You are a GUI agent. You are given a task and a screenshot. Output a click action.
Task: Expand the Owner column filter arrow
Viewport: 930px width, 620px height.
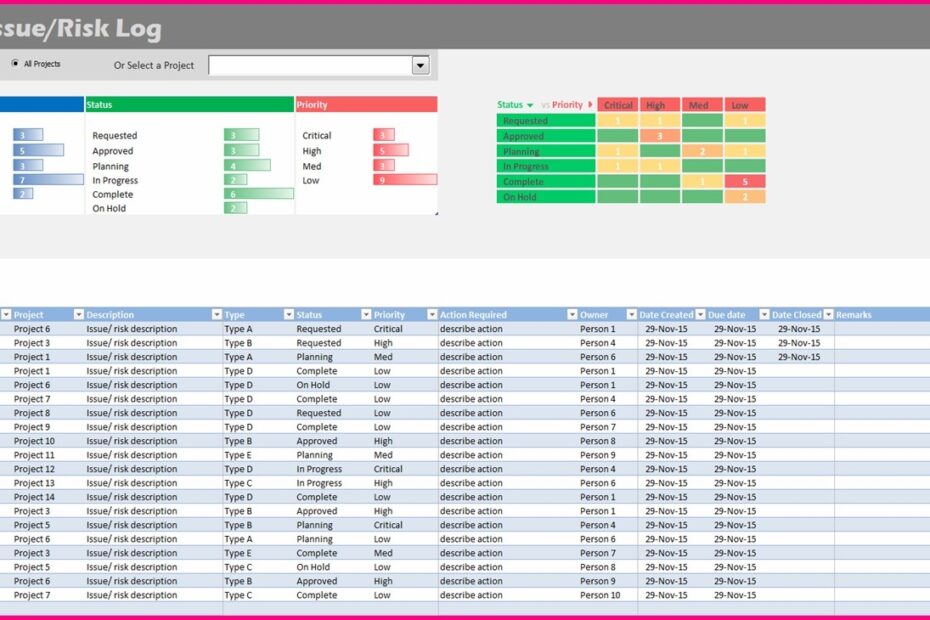pyautogui.click(x=631, y=315)
